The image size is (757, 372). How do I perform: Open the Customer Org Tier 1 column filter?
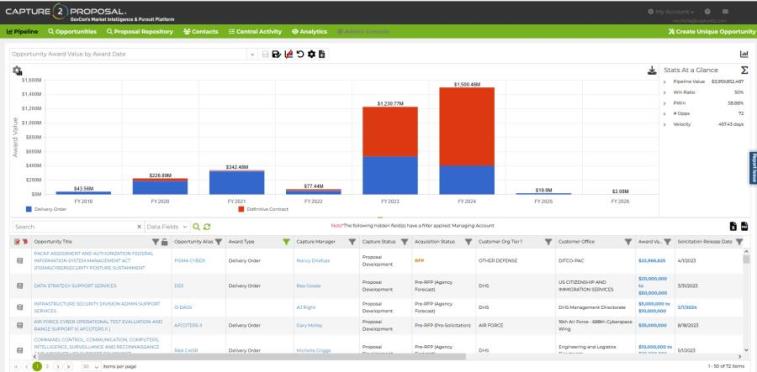tap(548, 242)
